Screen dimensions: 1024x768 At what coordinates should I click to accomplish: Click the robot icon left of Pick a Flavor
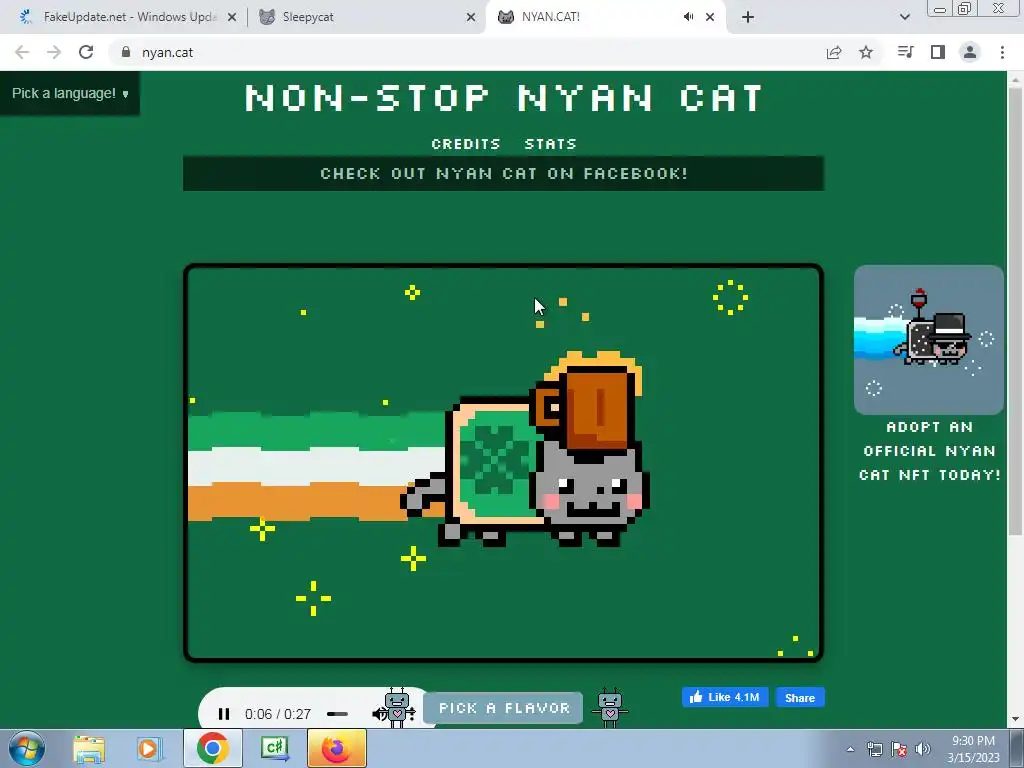(397, 707)
